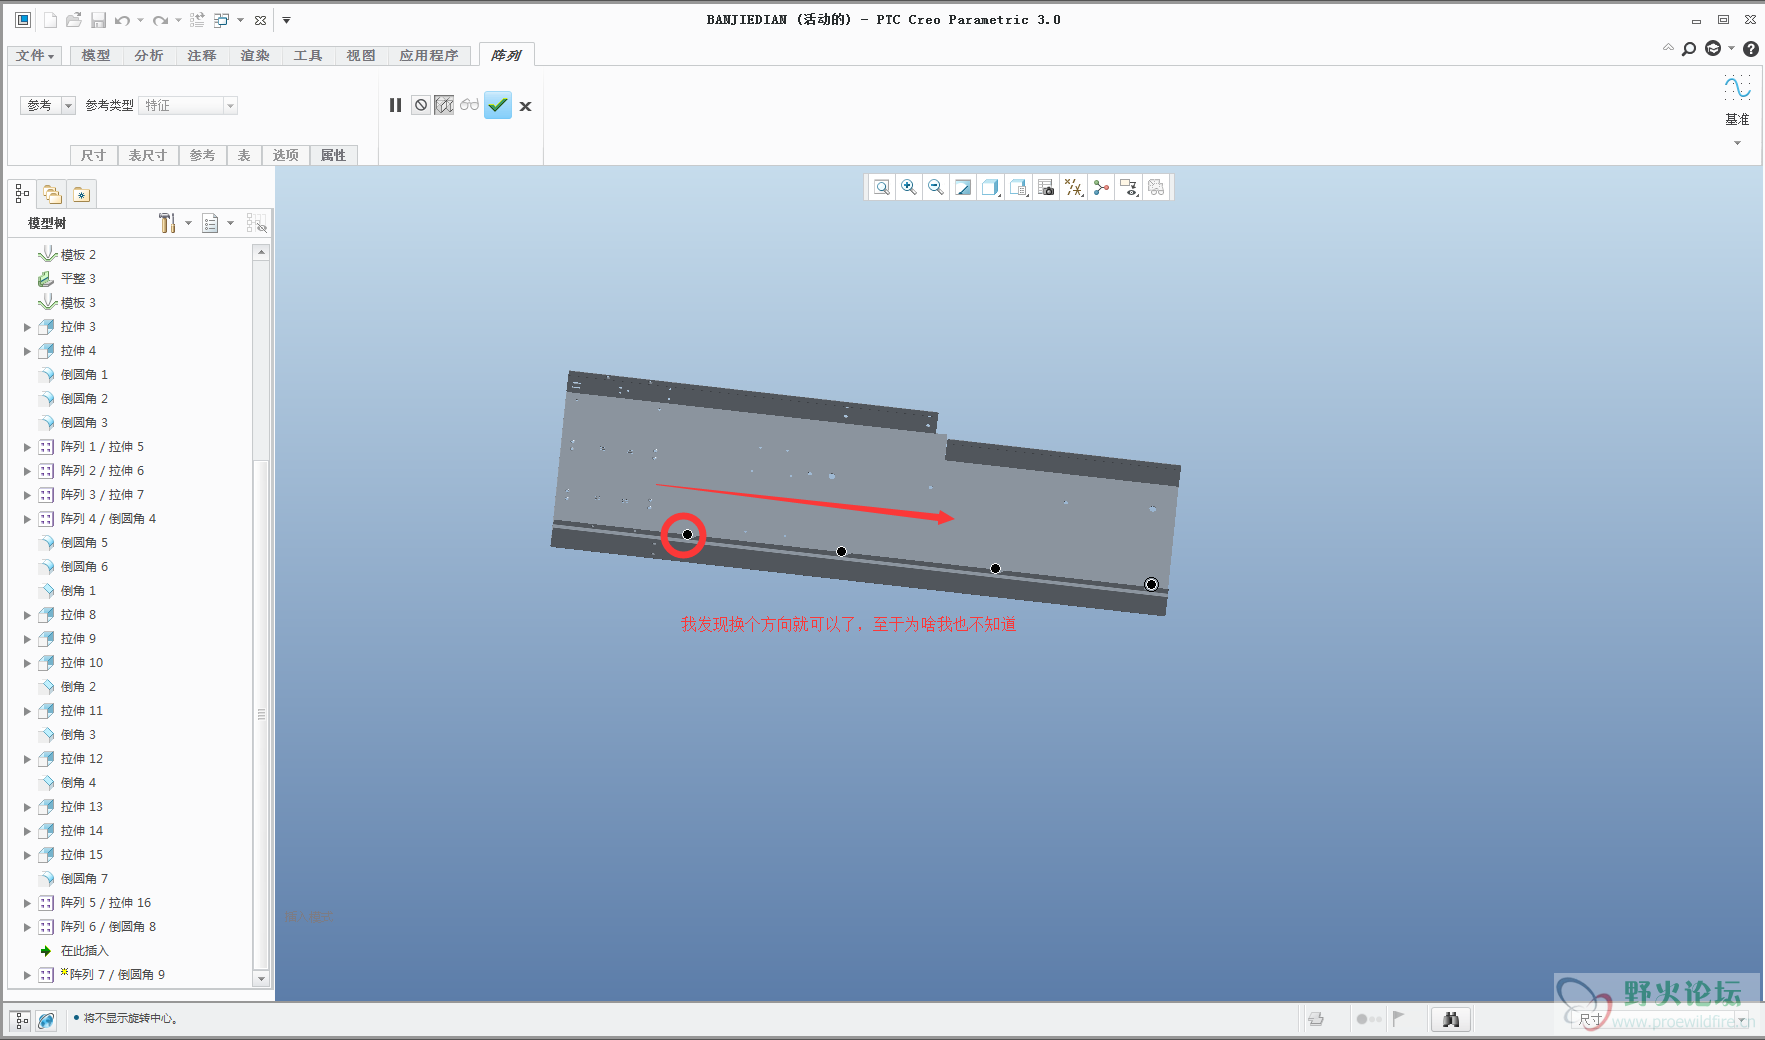This screenshot has height=1040, width=1765.
Task: Cancel the pattern feature with X
Action: point(525,106)
